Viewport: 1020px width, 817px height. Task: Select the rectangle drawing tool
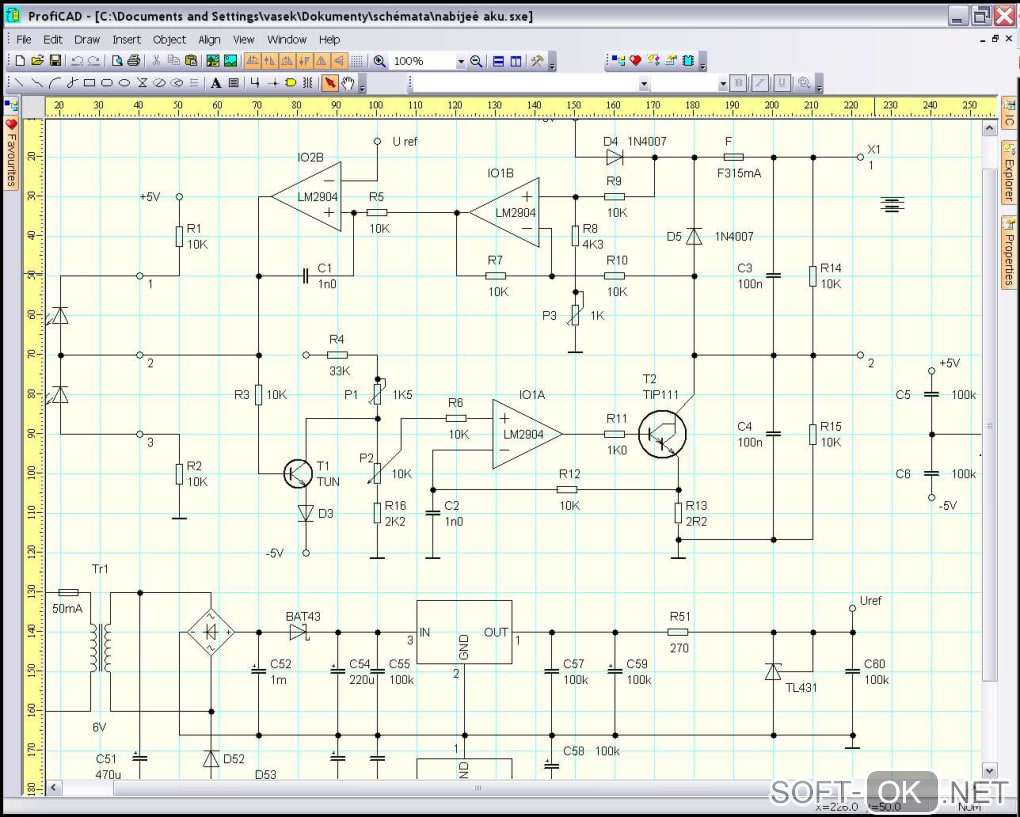click(x=90, y=83)
